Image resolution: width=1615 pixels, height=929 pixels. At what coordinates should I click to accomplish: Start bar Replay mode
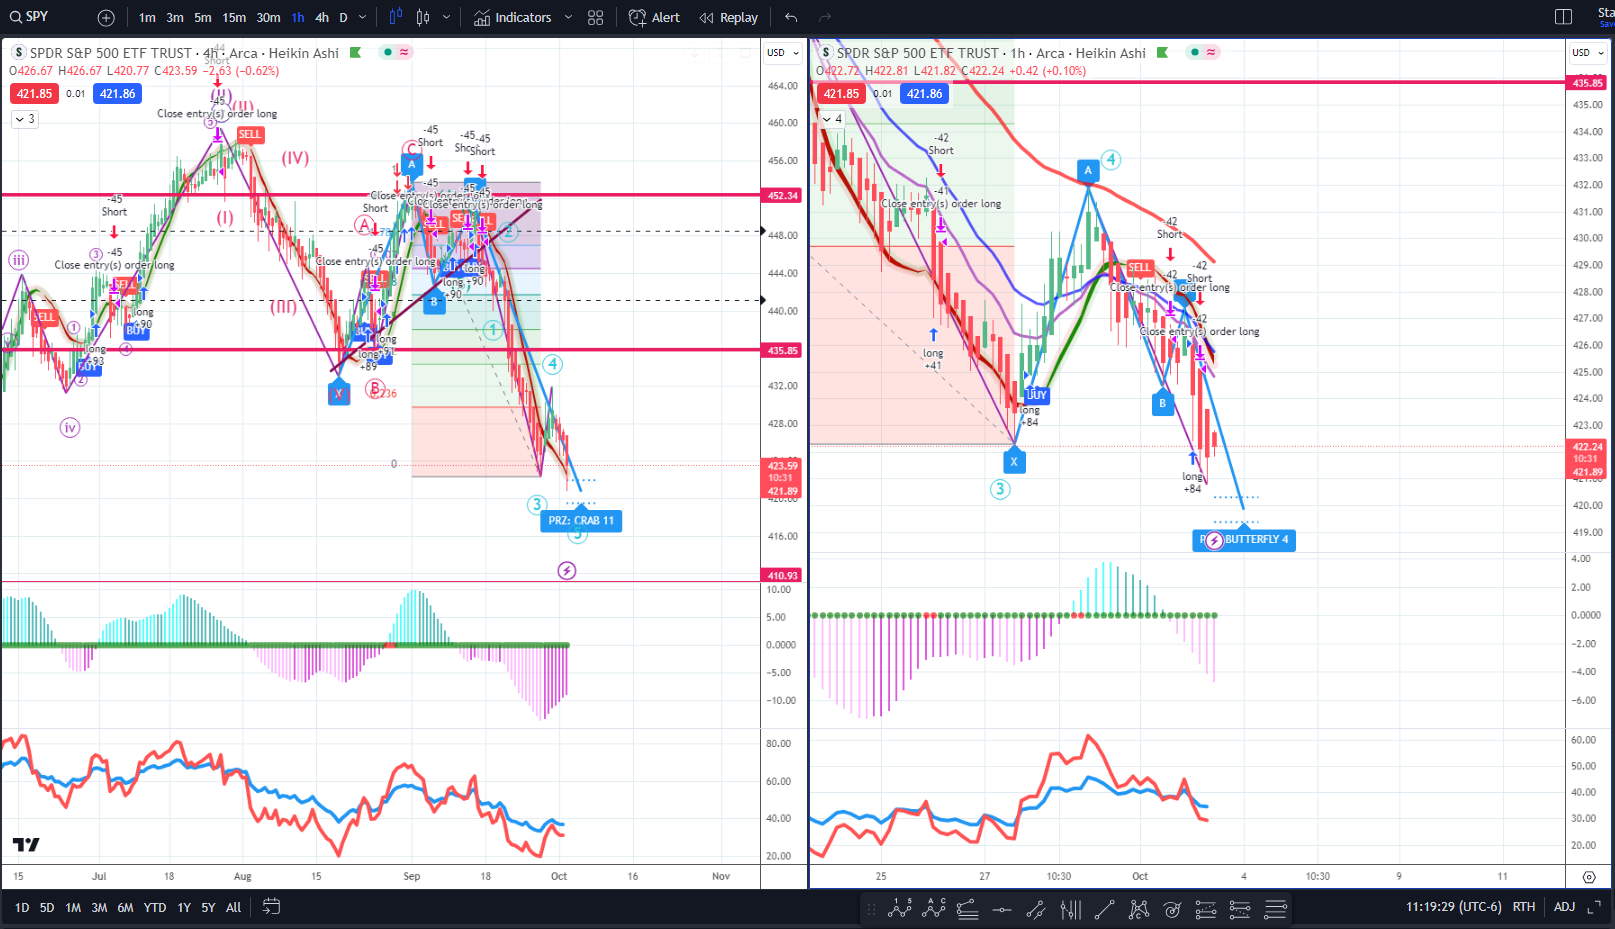coord(729,18)
